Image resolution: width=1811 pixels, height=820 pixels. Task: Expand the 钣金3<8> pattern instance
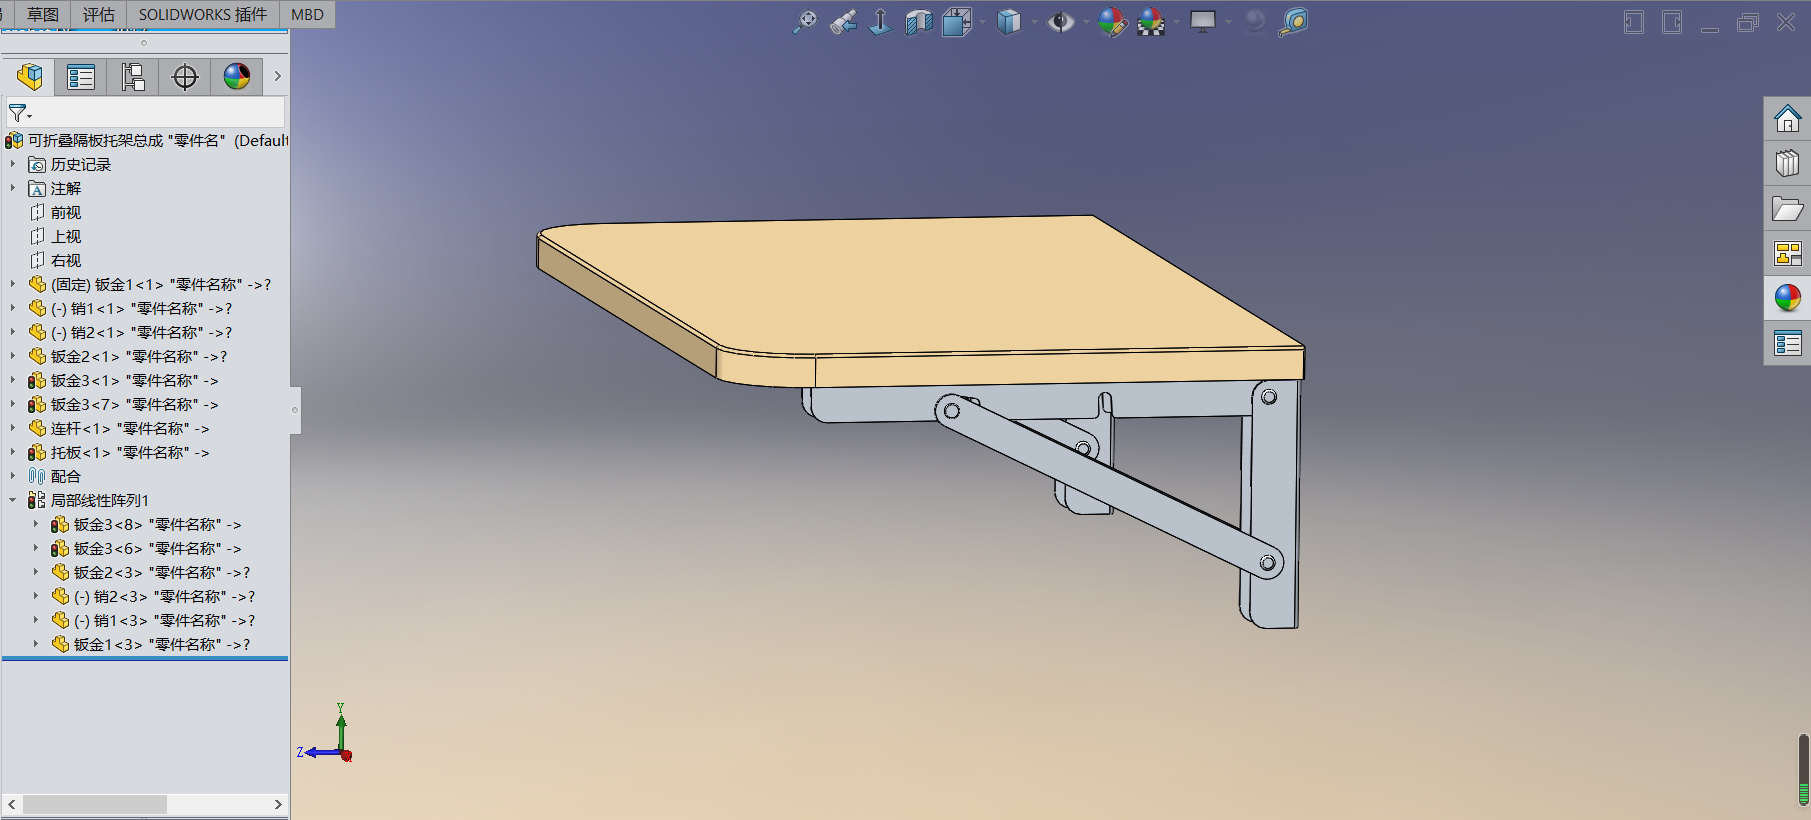(x=36, y=524)
